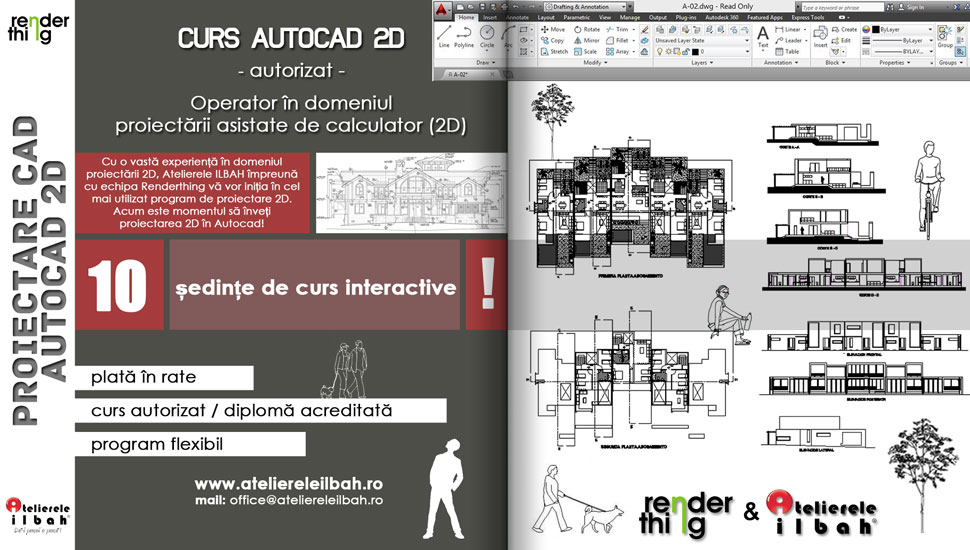Click the large Text tool in Annotation
The image size is (970, 550).
point(763,37)
